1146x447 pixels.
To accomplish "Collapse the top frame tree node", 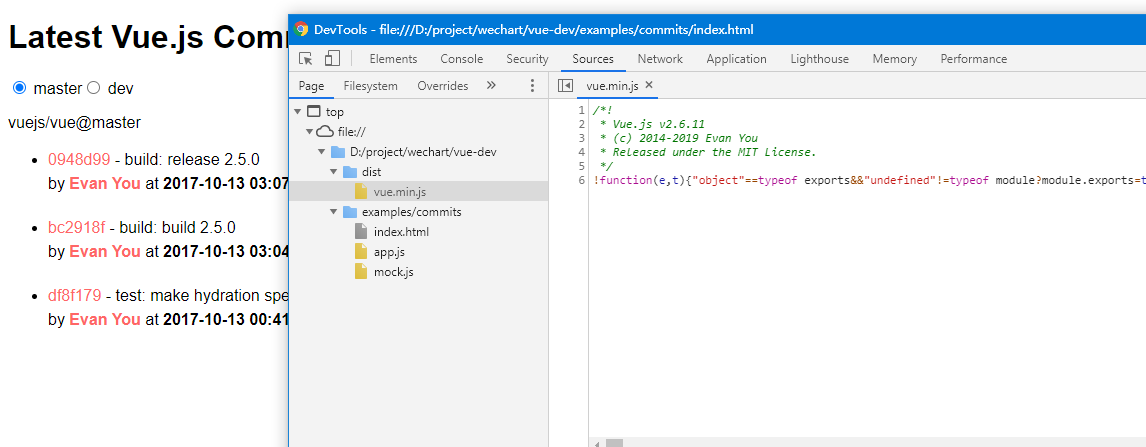I will 297,112.
